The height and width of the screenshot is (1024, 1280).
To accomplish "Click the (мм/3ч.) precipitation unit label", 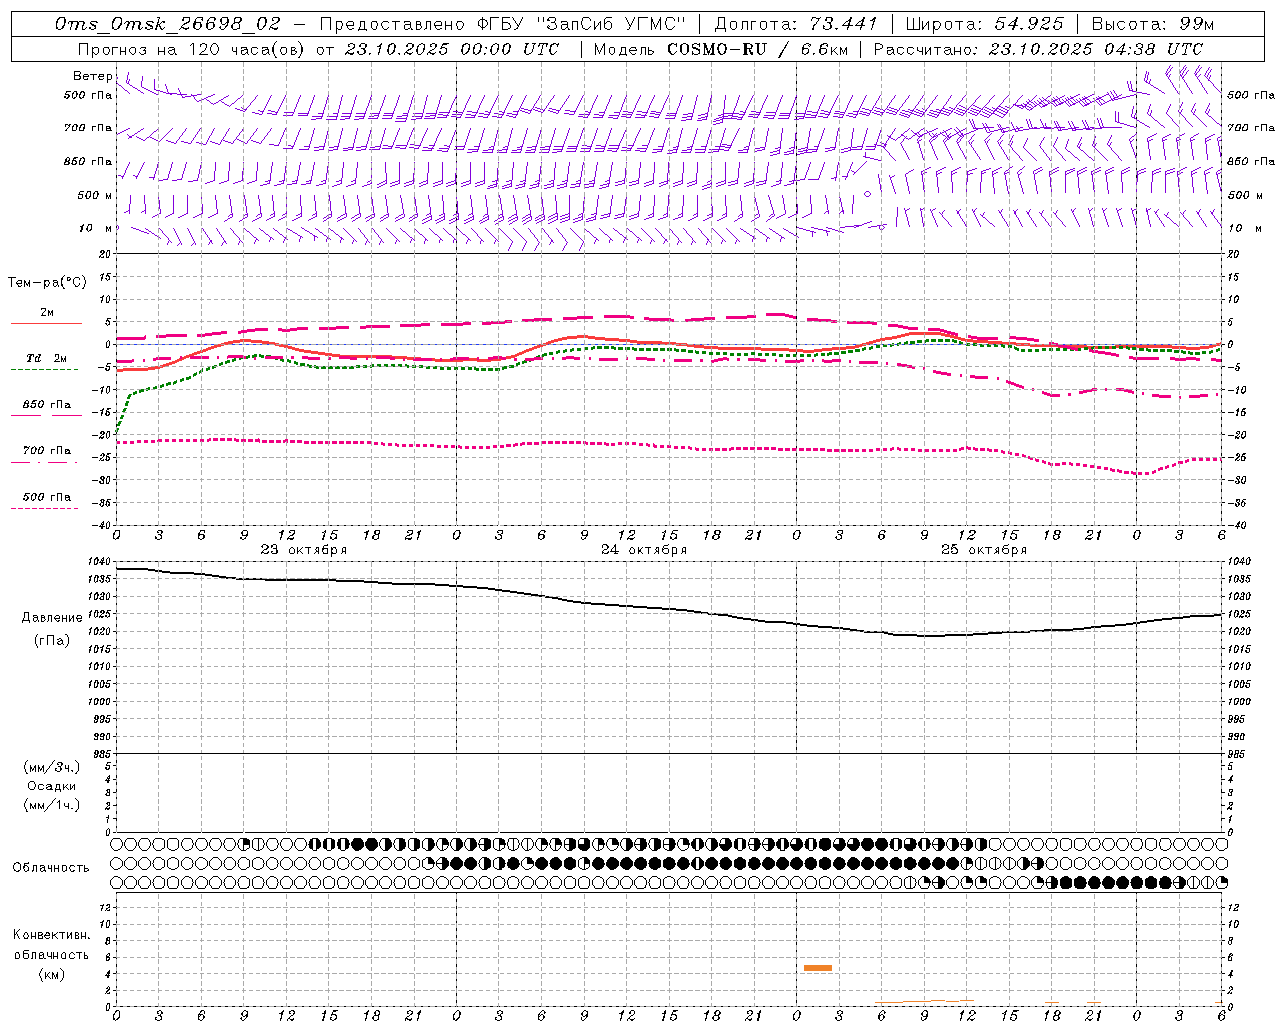I will coord(52,767).
